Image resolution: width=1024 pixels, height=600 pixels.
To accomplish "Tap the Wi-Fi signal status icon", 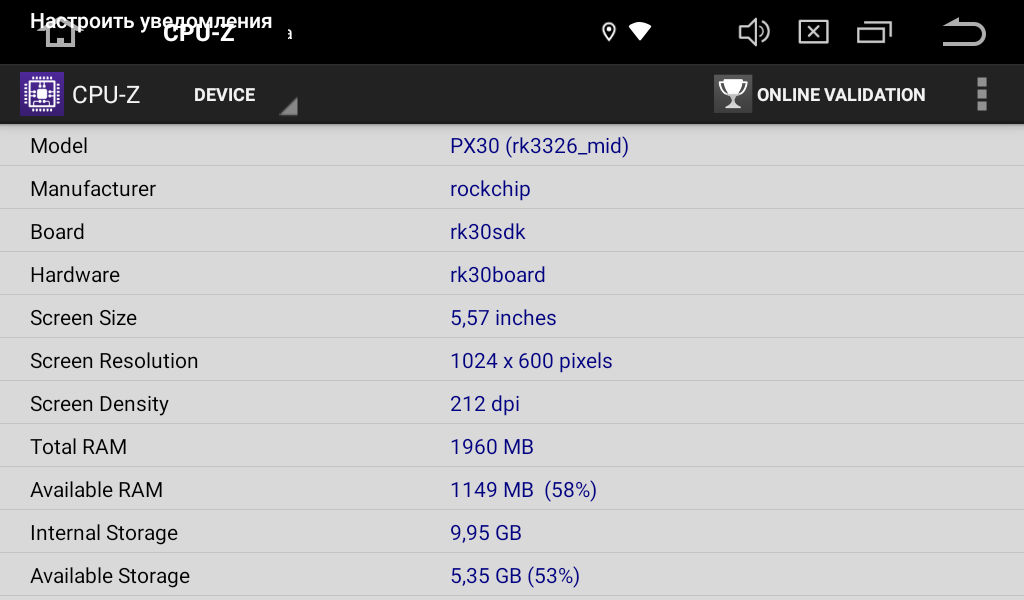I will [639, 31].
